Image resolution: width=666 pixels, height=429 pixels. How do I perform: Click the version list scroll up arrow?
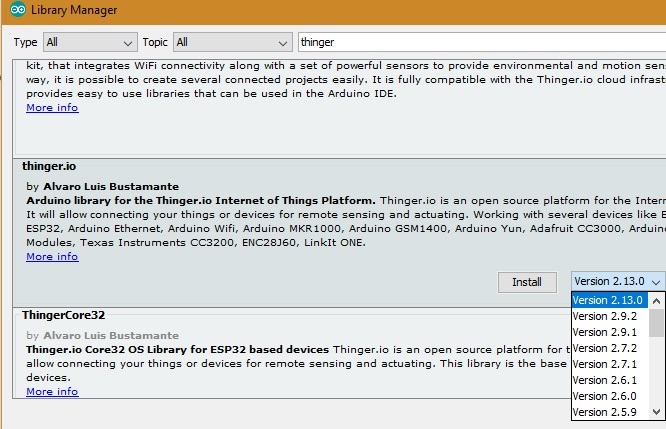(x=656, y=301)
